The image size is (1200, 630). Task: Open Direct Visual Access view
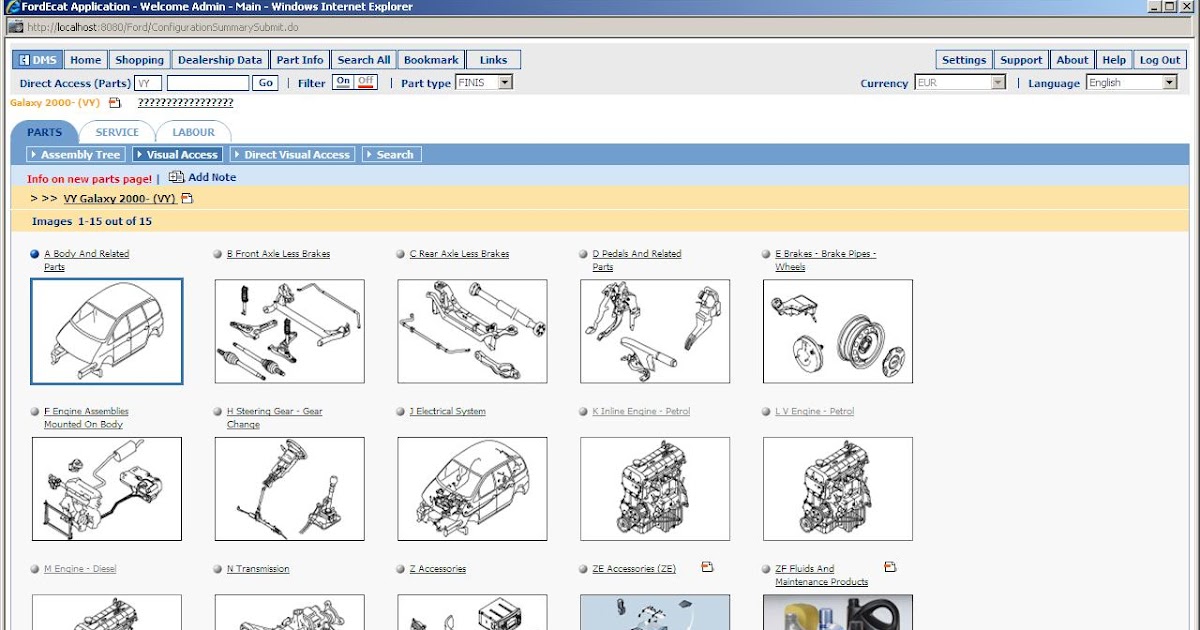tap(292, 155)
